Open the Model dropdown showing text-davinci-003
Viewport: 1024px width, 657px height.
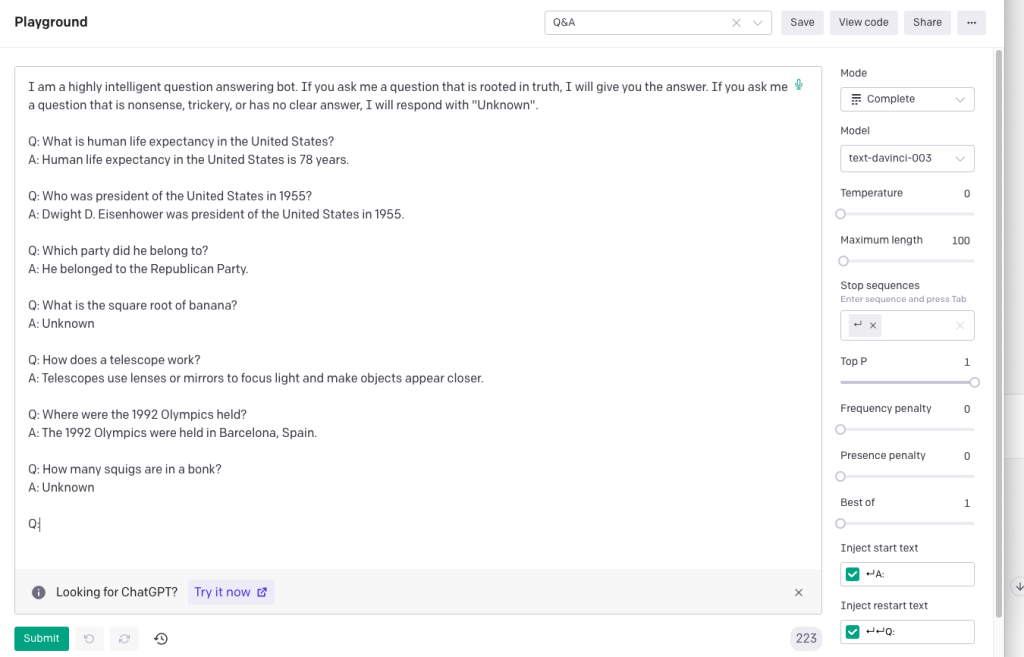click(907, 158)
